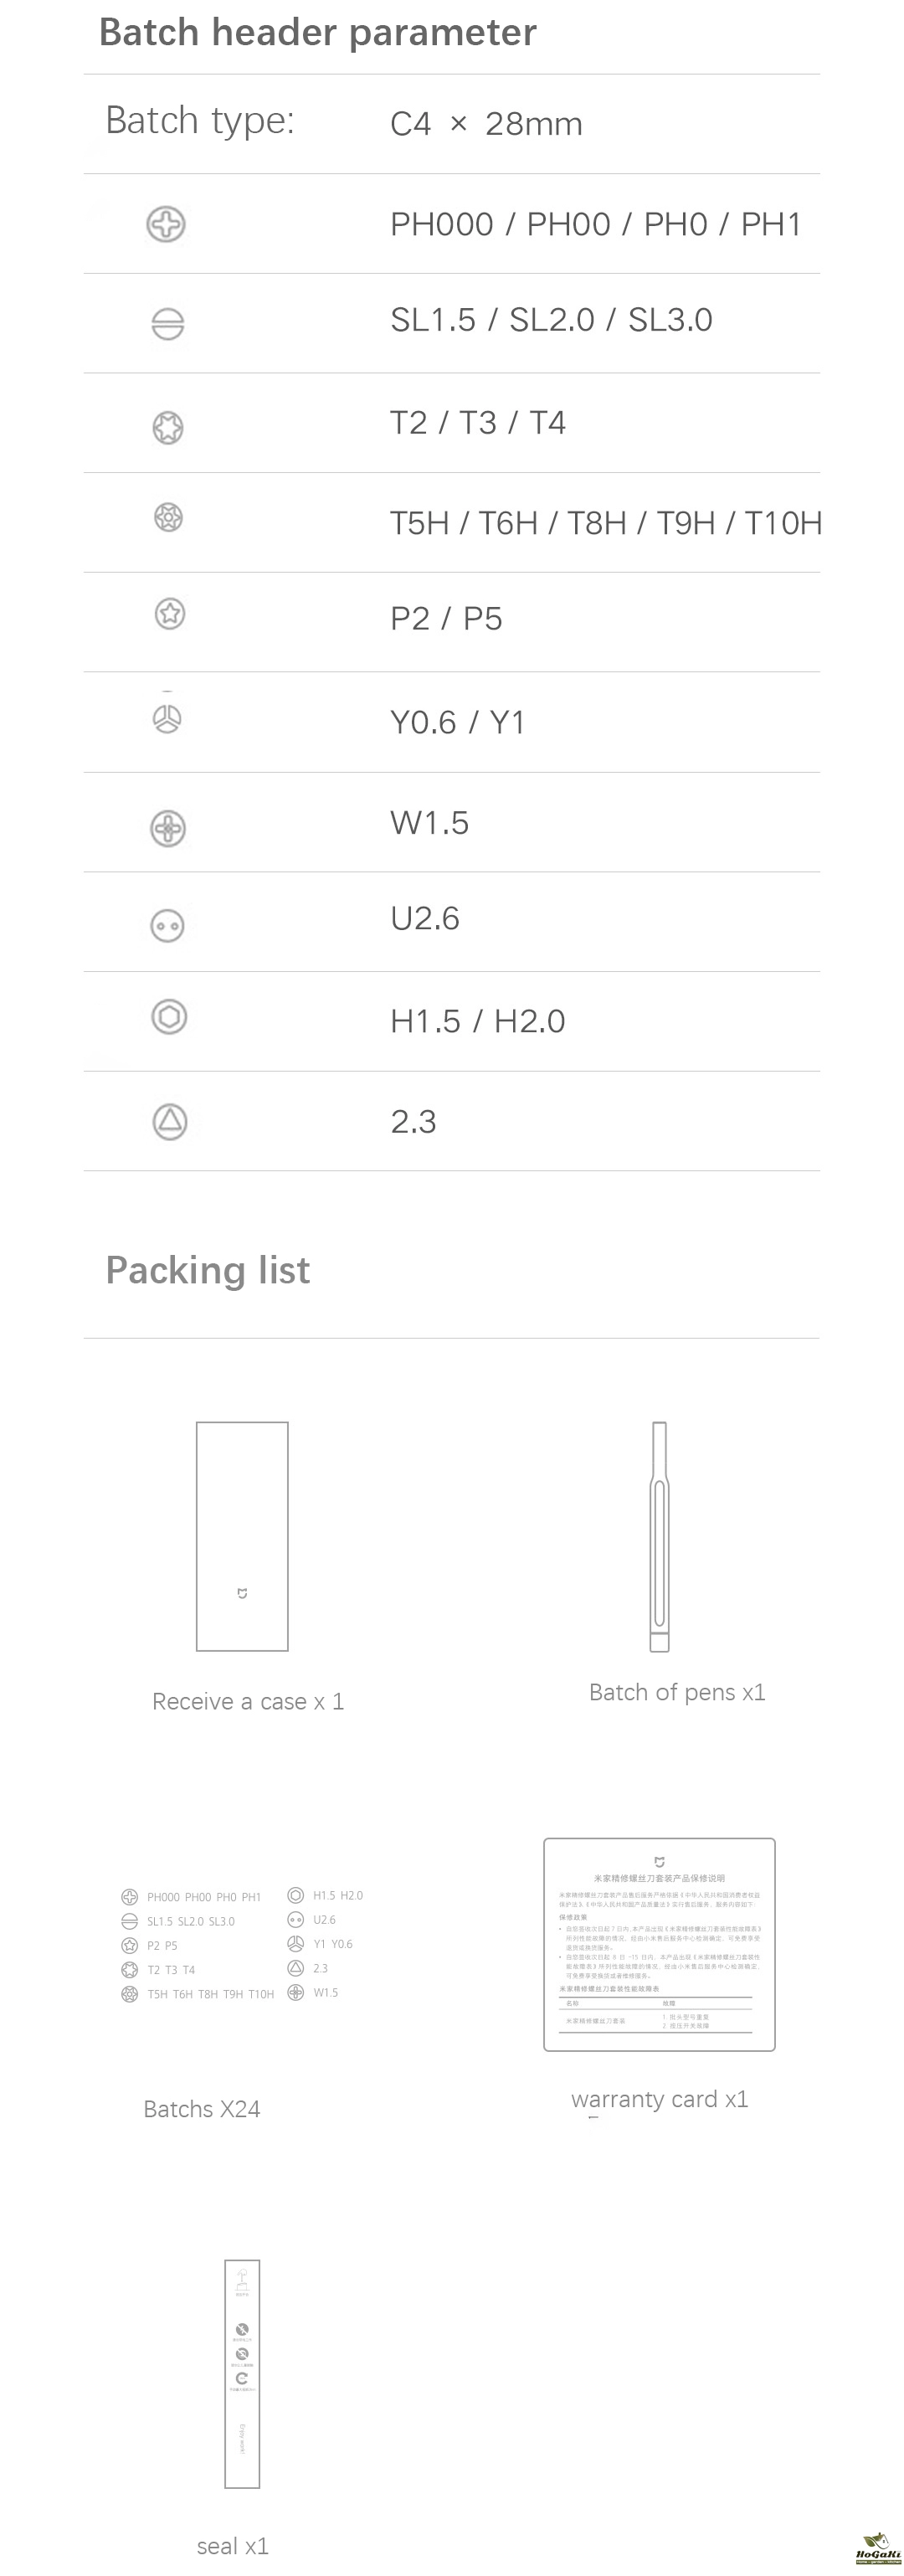Click the 'C4 × 28mm' batch type value
Image resolution: width=904 pixels, height=2576 pixels.
(486, 124)
